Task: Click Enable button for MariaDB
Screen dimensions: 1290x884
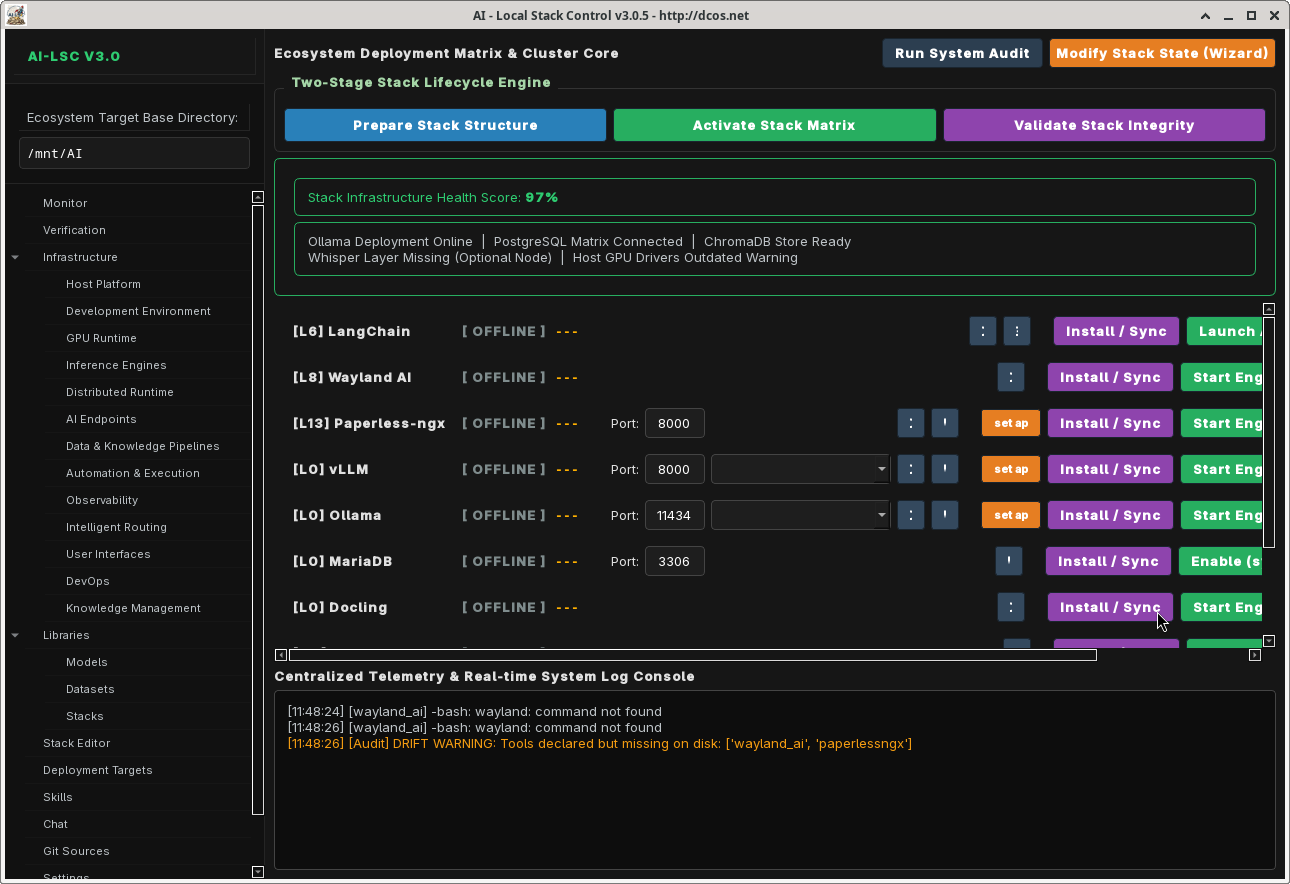Action: pyautogui.click(x=1220, y=561)
